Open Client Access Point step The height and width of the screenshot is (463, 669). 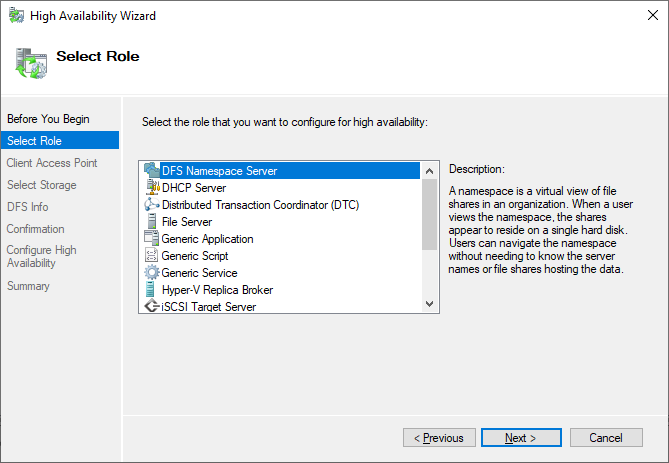coord(52,163)
